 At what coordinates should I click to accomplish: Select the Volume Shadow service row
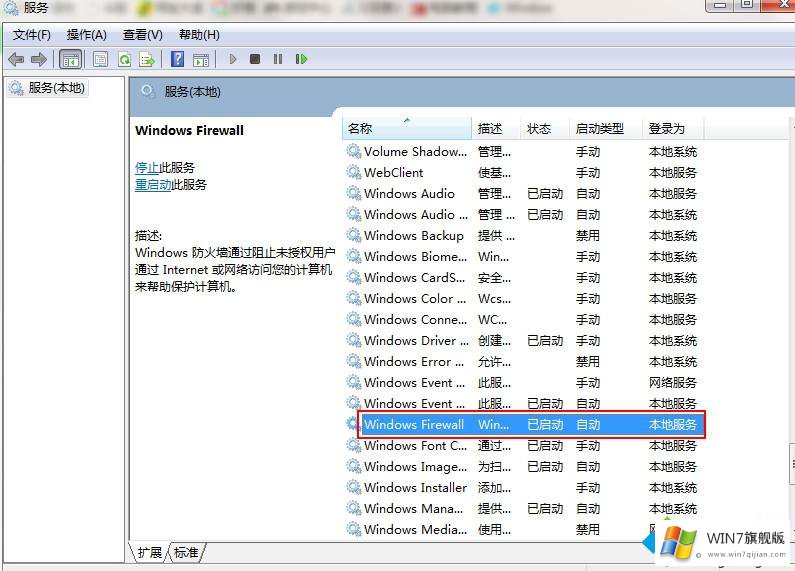[x=523, y=152]
